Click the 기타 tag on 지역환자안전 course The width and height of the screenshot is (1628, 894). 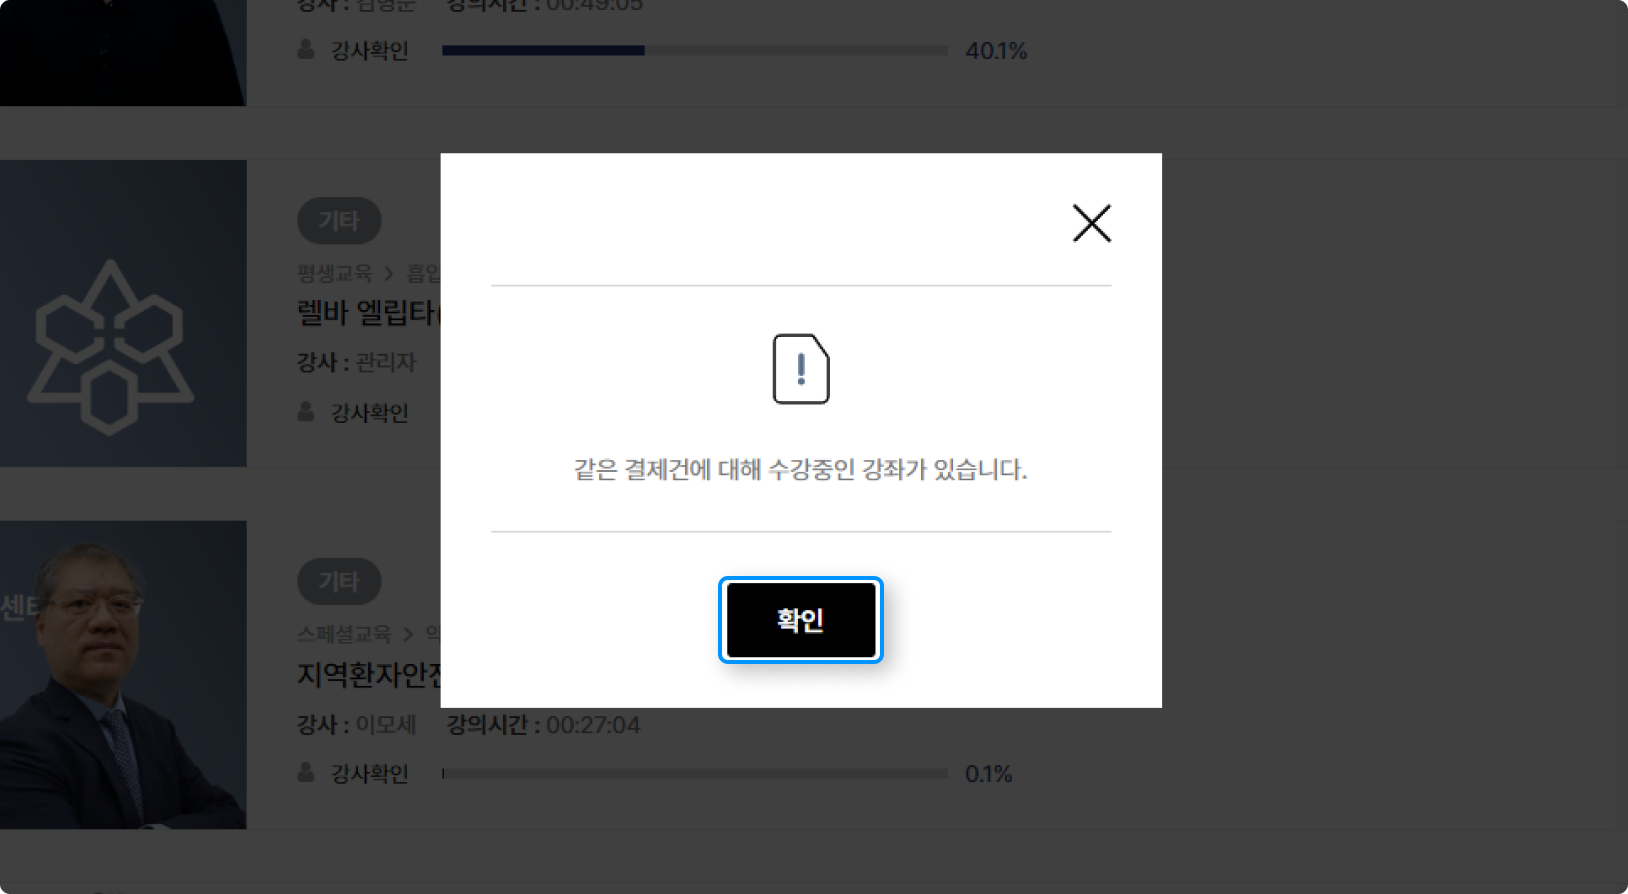339,581
